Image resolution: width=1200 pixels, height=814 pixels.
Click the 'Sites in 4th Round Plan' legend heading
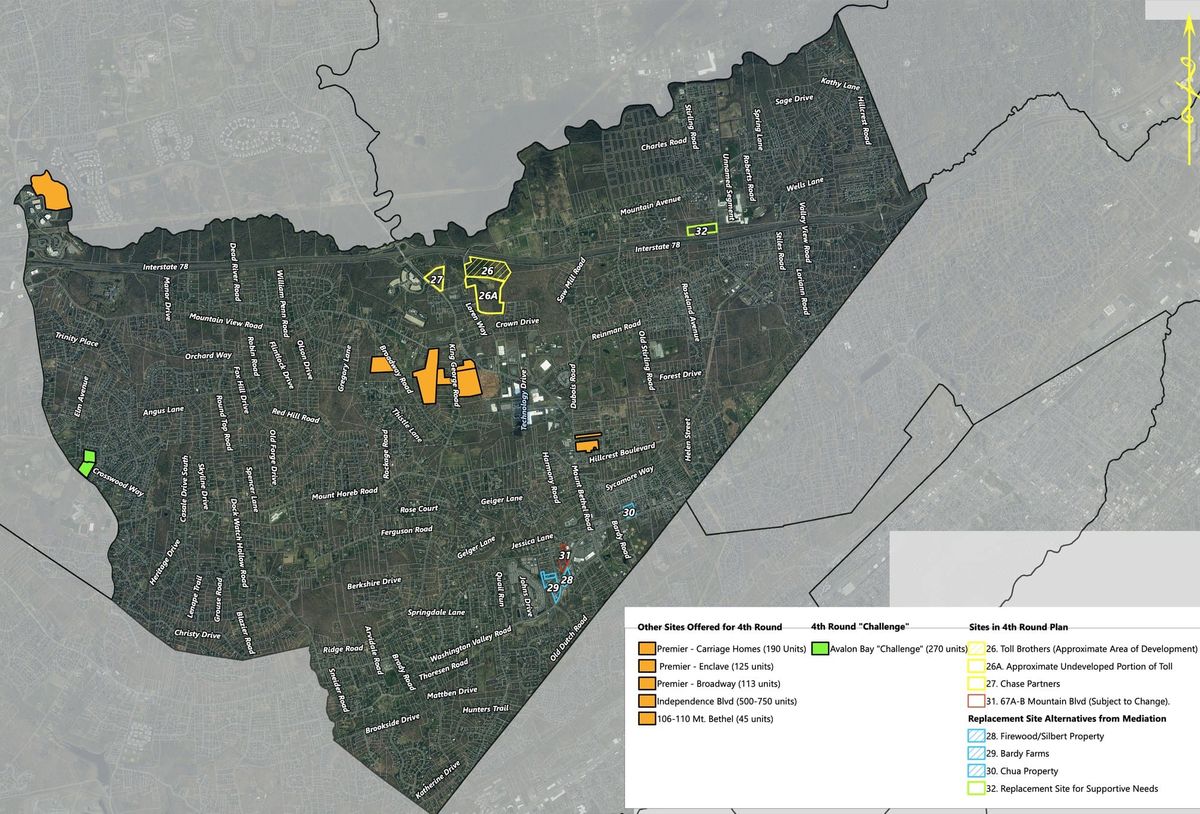point(1018,627)
